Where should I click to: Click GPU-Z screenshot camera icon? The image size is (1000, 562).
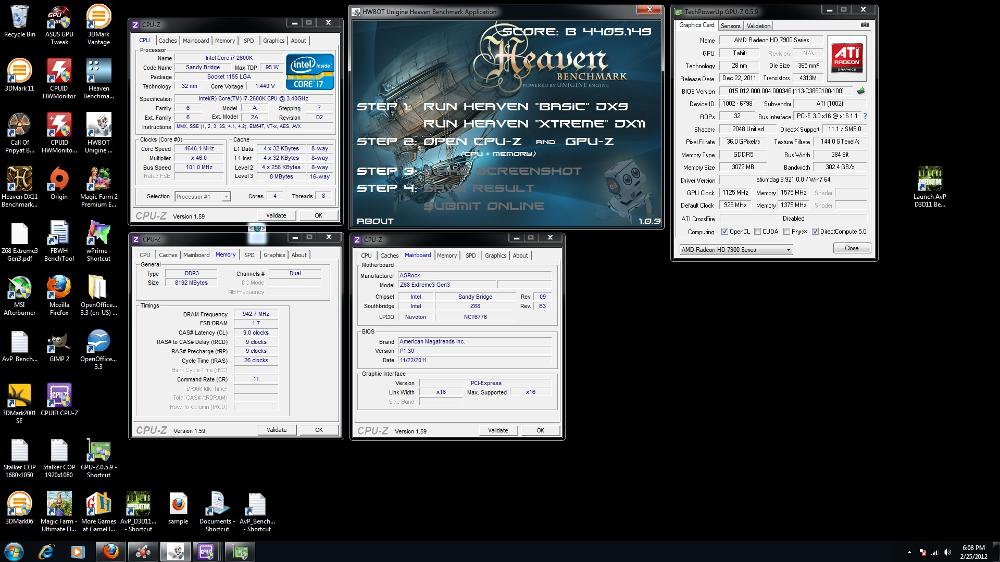click(864, 25)
